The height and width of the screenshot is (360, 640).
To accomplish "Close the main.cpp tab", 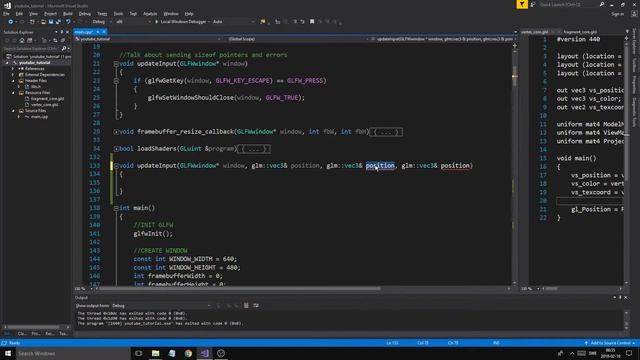I will [104, 32].
